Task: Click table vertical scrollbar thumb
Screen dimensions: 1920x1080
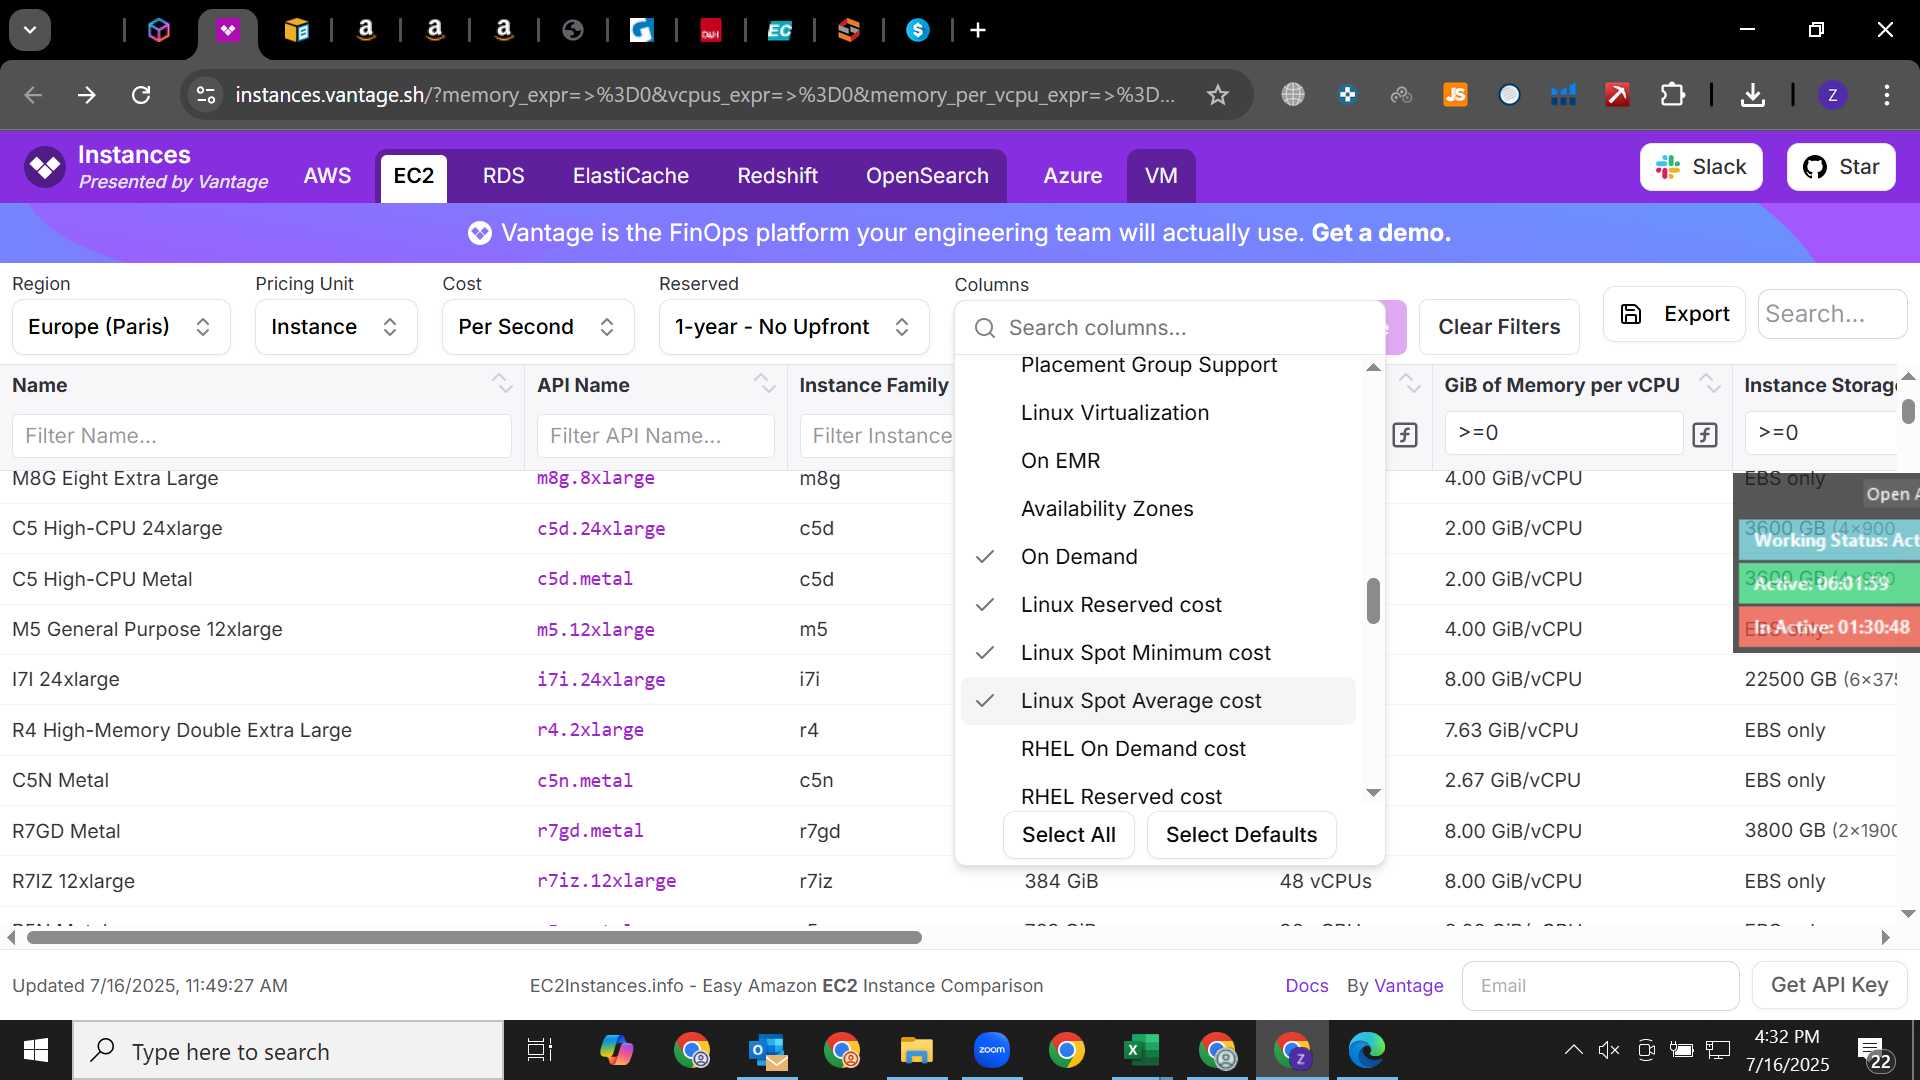Action: point(1908,411)
